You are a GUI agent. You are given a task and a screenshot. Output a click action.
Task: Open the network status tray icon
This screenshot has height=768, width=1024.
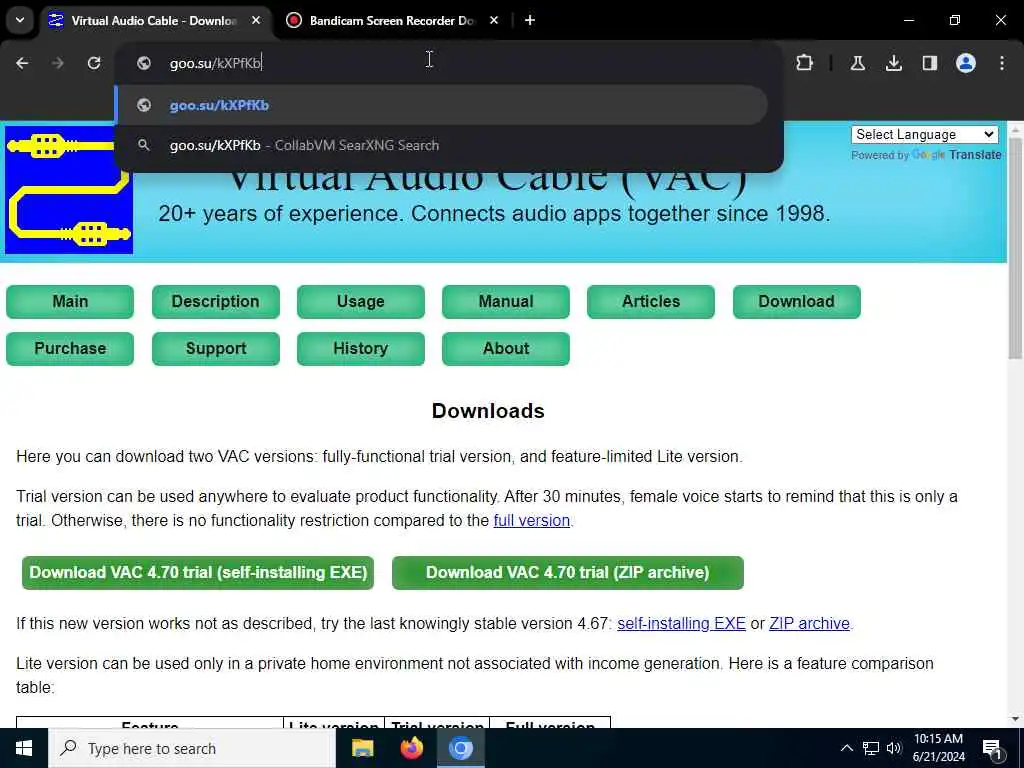click(871, 748)
